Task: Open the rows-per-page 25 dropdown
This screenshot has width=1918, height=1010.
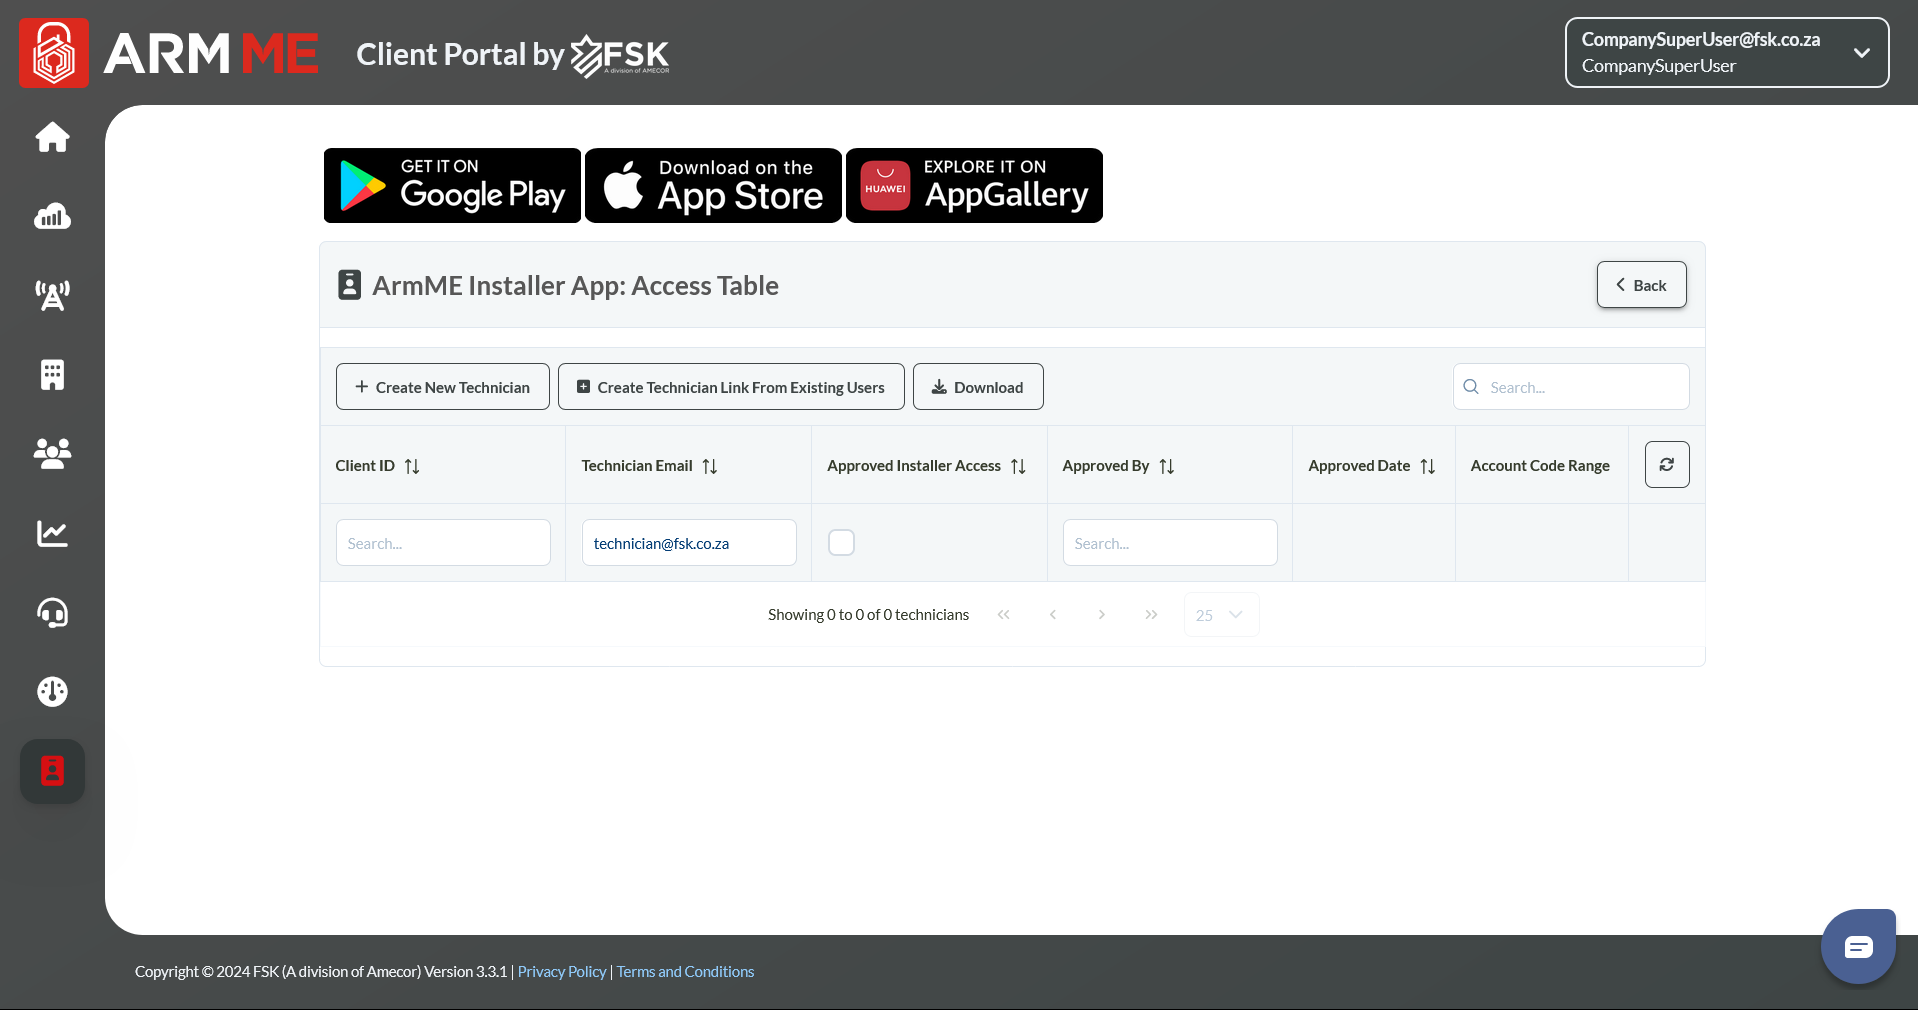Action: (x=1220, y=615)
